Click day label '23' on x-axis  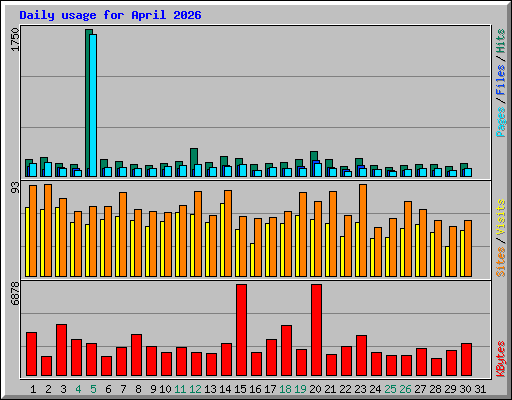click(x=360, y=389)
